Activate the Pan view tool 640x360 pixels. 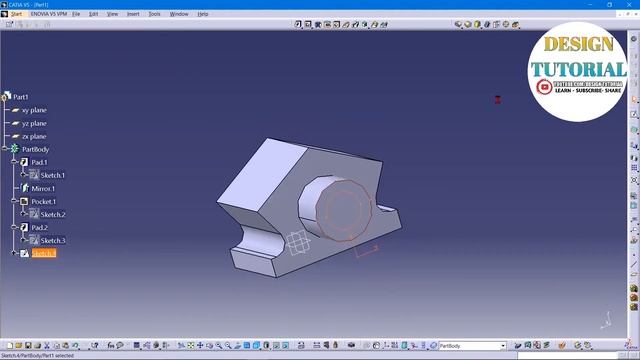(x=200, y=345)
